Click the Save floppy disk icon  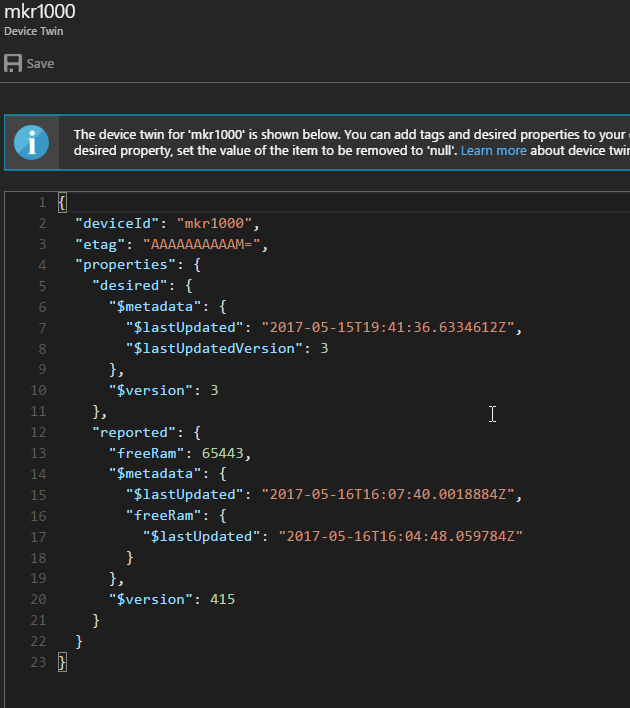pos(14,64)
